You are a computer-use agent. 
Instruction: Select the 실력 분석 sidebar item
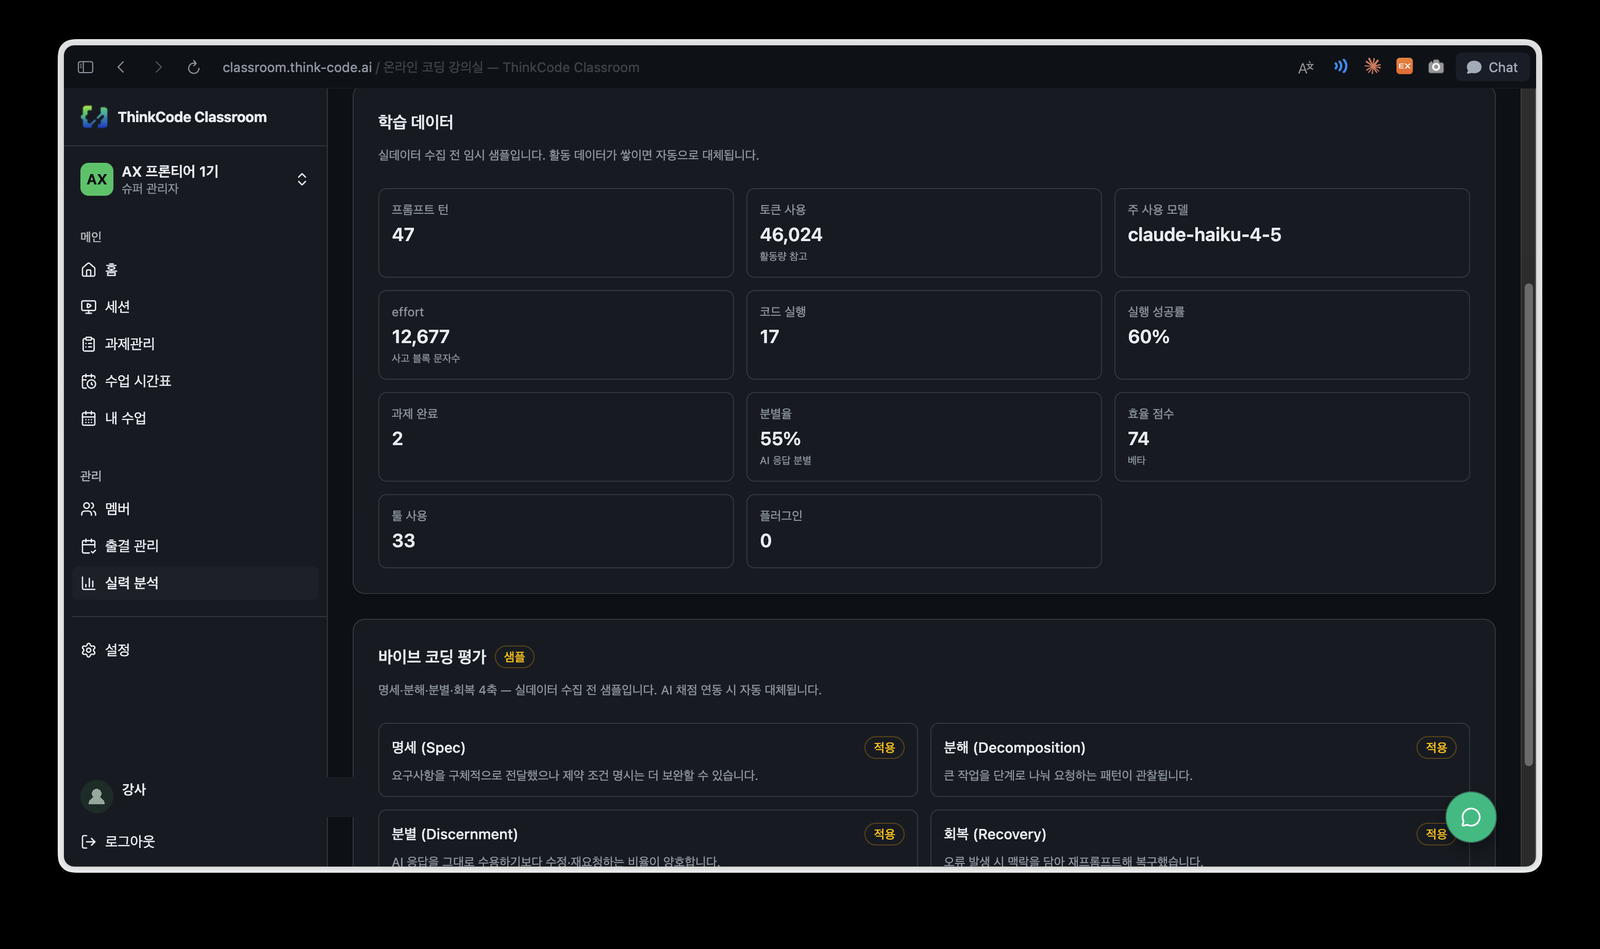(x=195, y=583)
